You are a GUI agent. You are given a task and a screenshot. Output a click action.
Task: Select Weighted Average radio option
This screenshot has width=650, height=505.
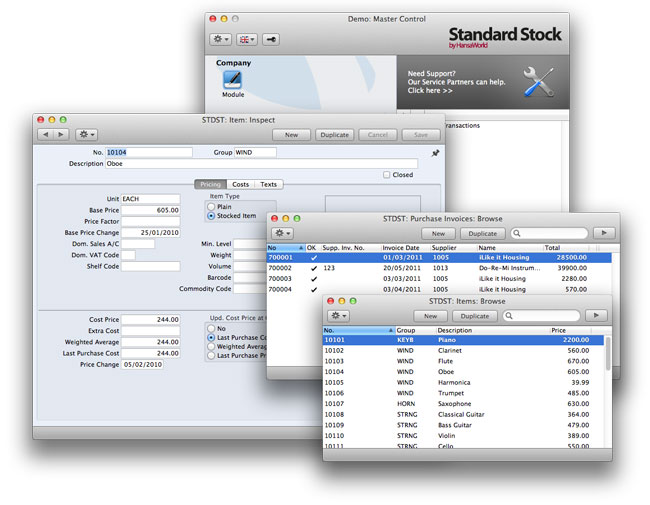pyautogui.click(x=211, y=346)
